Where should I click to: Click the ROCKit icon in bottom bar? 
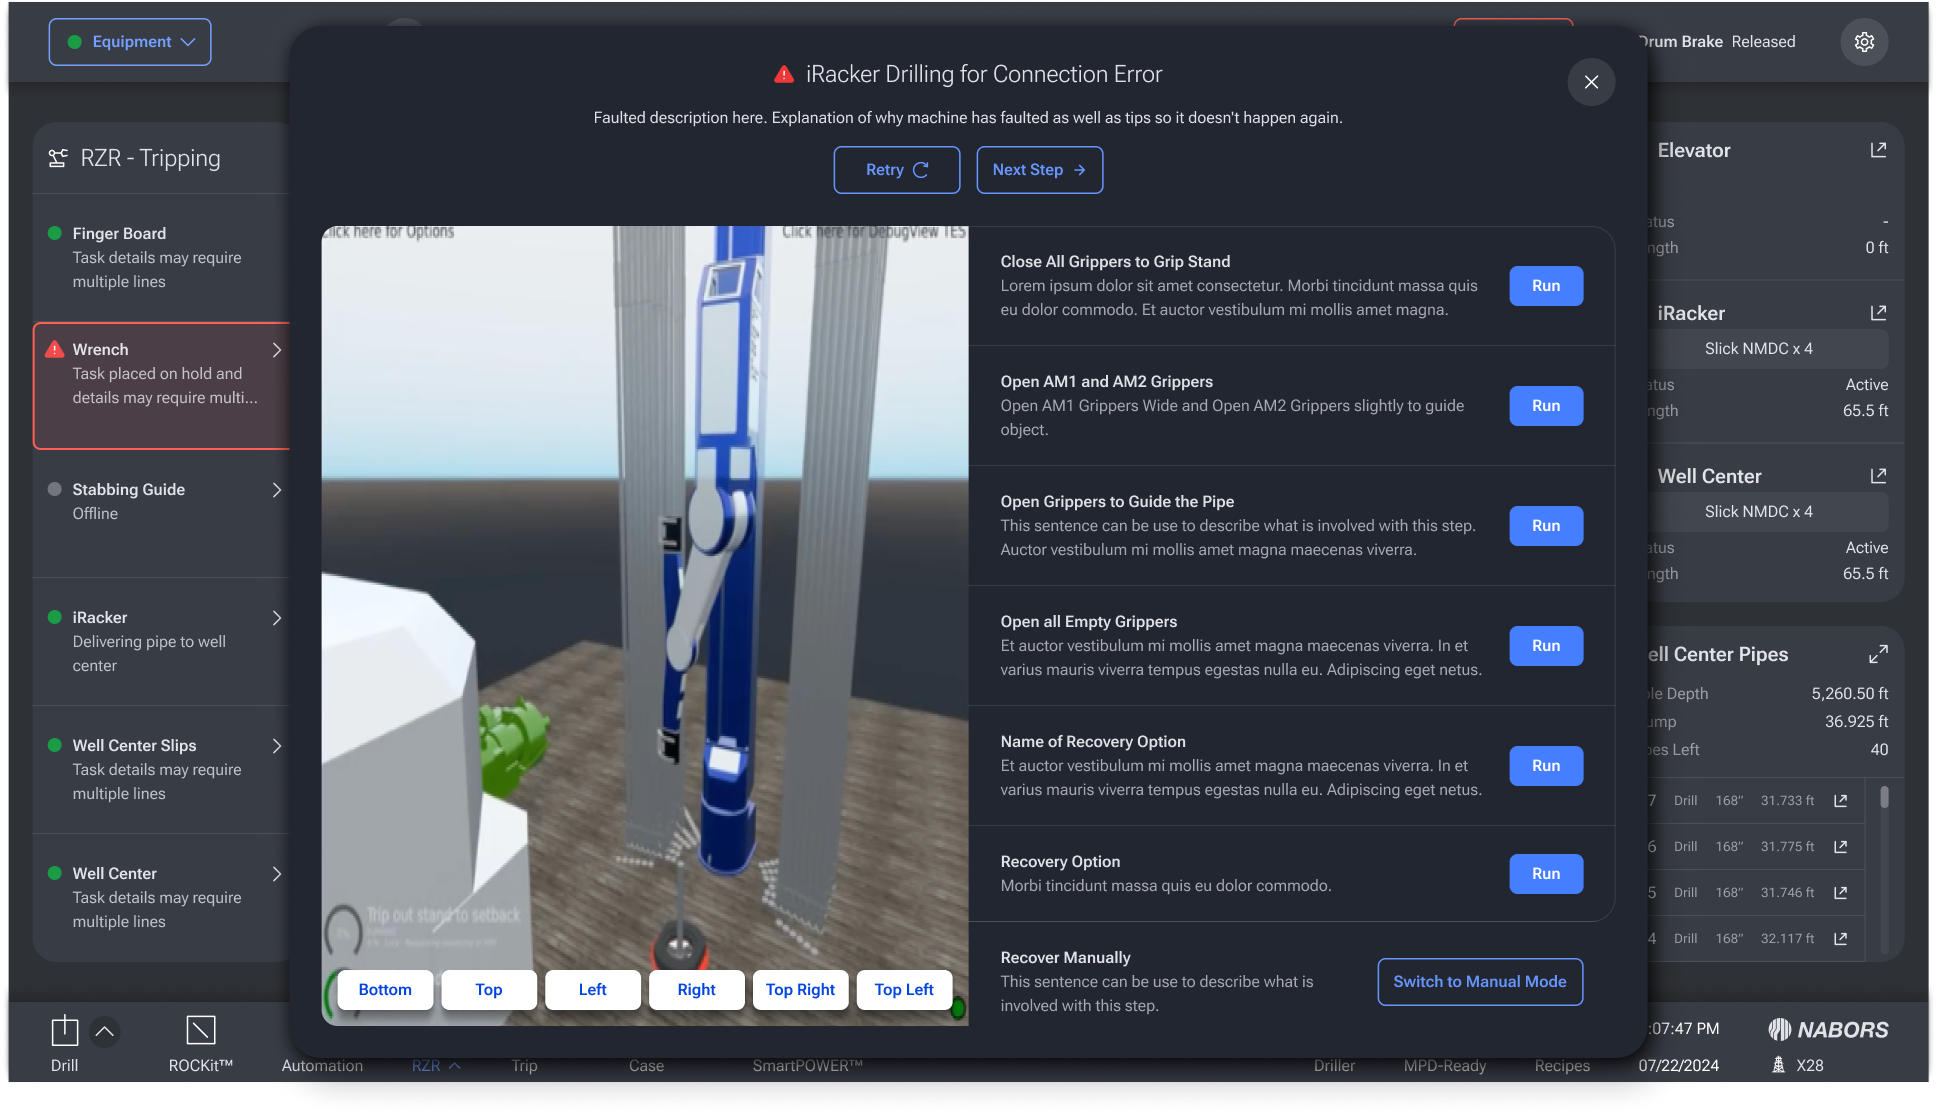(x=200, y=1031)
